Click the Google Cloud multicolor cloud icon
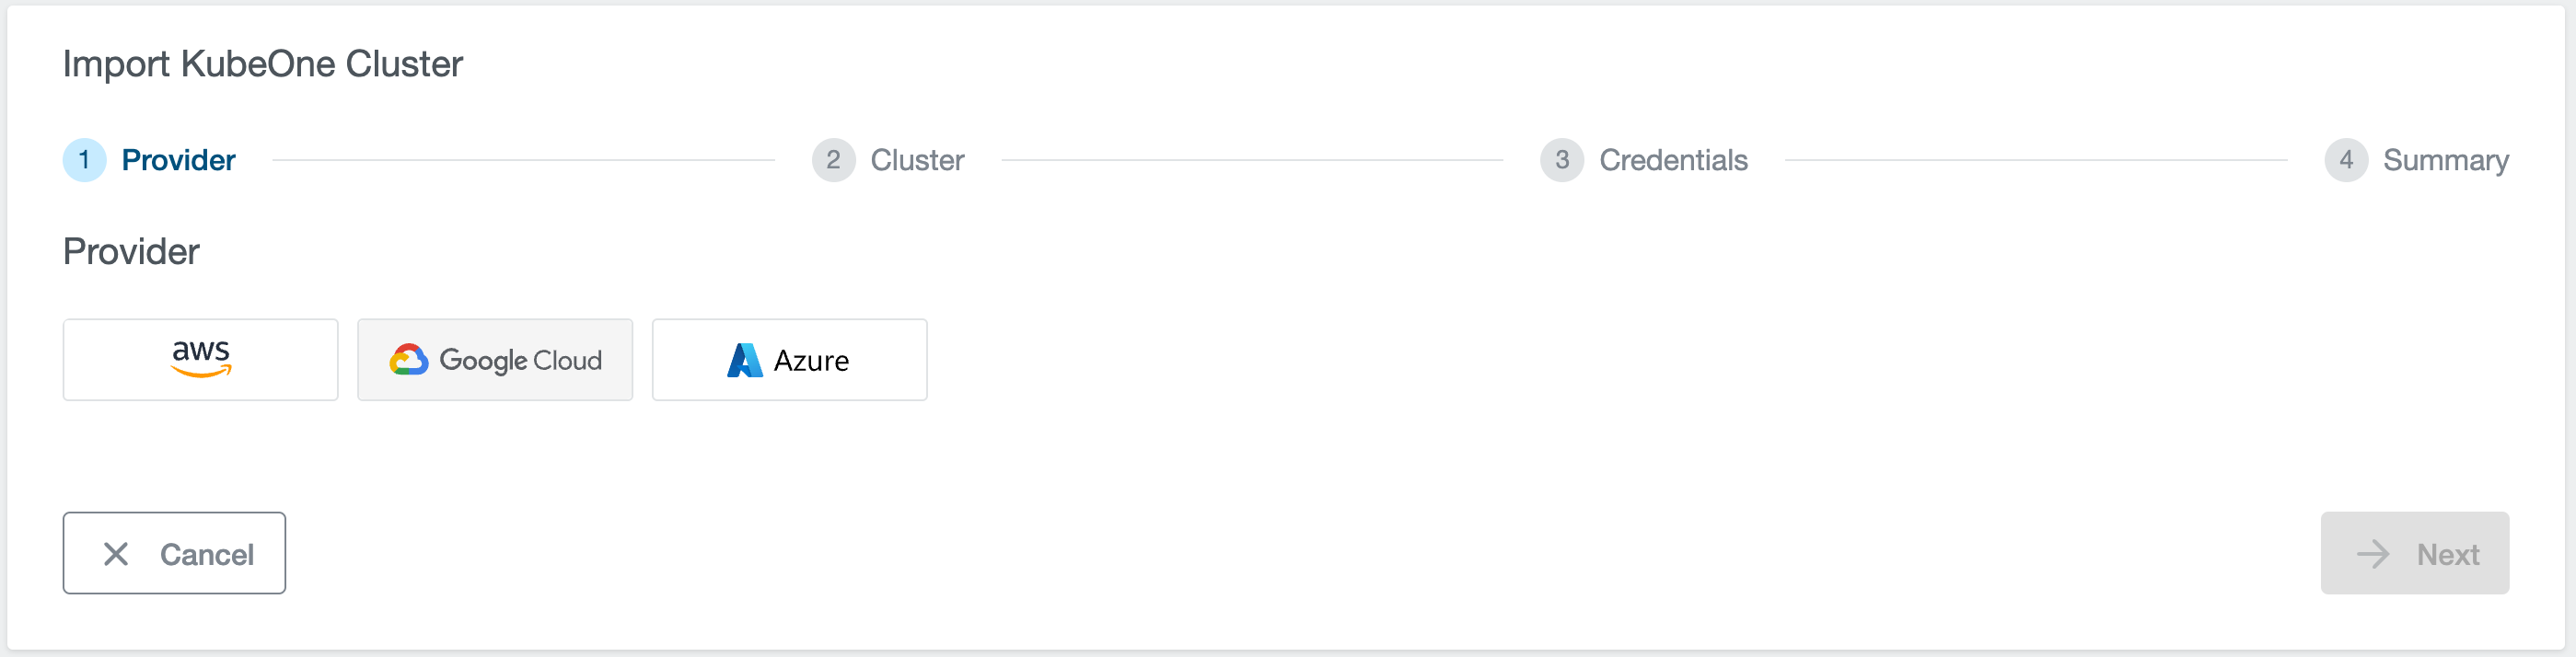Viewport: 2576px width, 657px height. pyautogui.click(x=409, y=360)
